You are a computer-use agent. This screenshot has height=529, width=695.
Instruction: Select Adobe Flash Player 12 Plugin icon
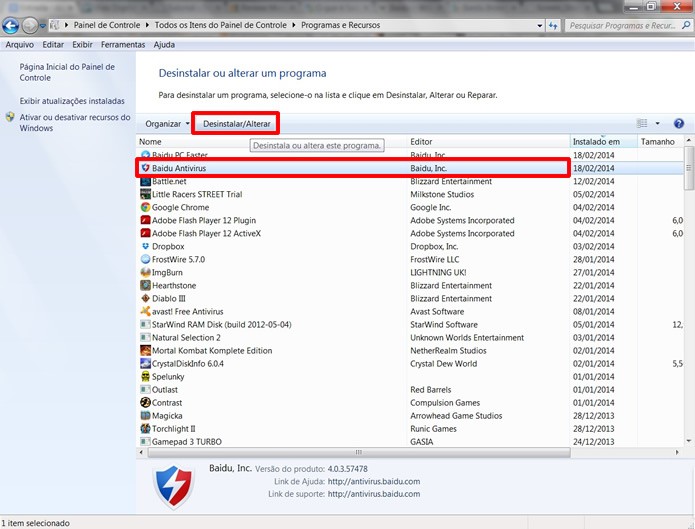[x=145, y=220]
